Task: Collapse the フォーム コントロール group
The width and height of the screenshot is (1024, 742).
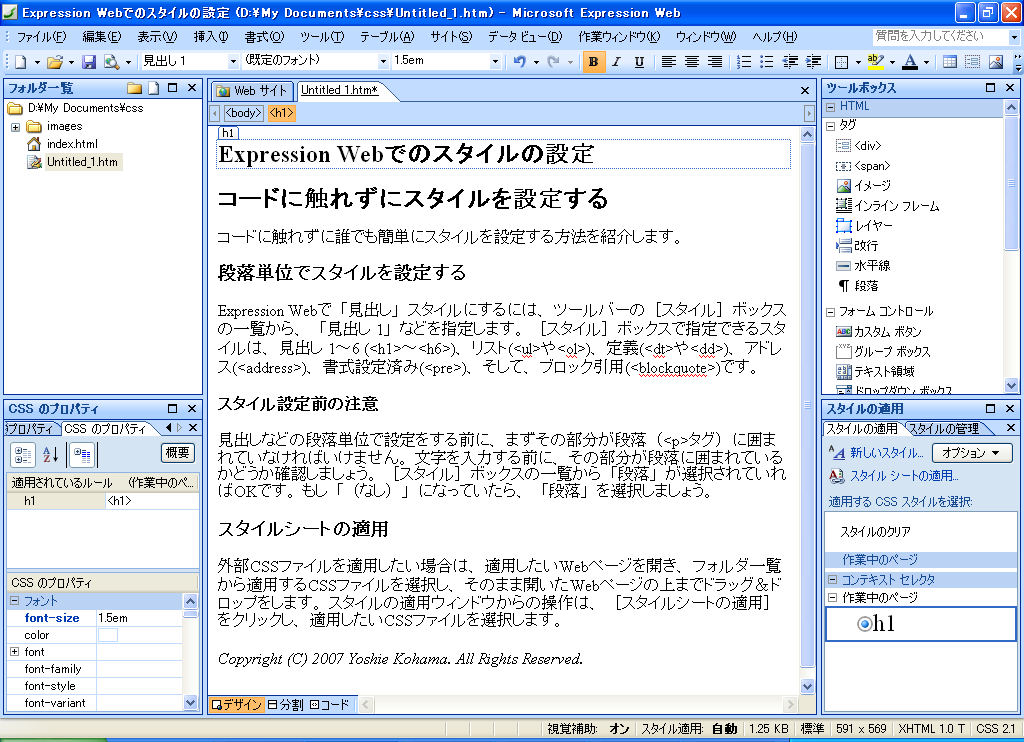Action: [831, 312]
